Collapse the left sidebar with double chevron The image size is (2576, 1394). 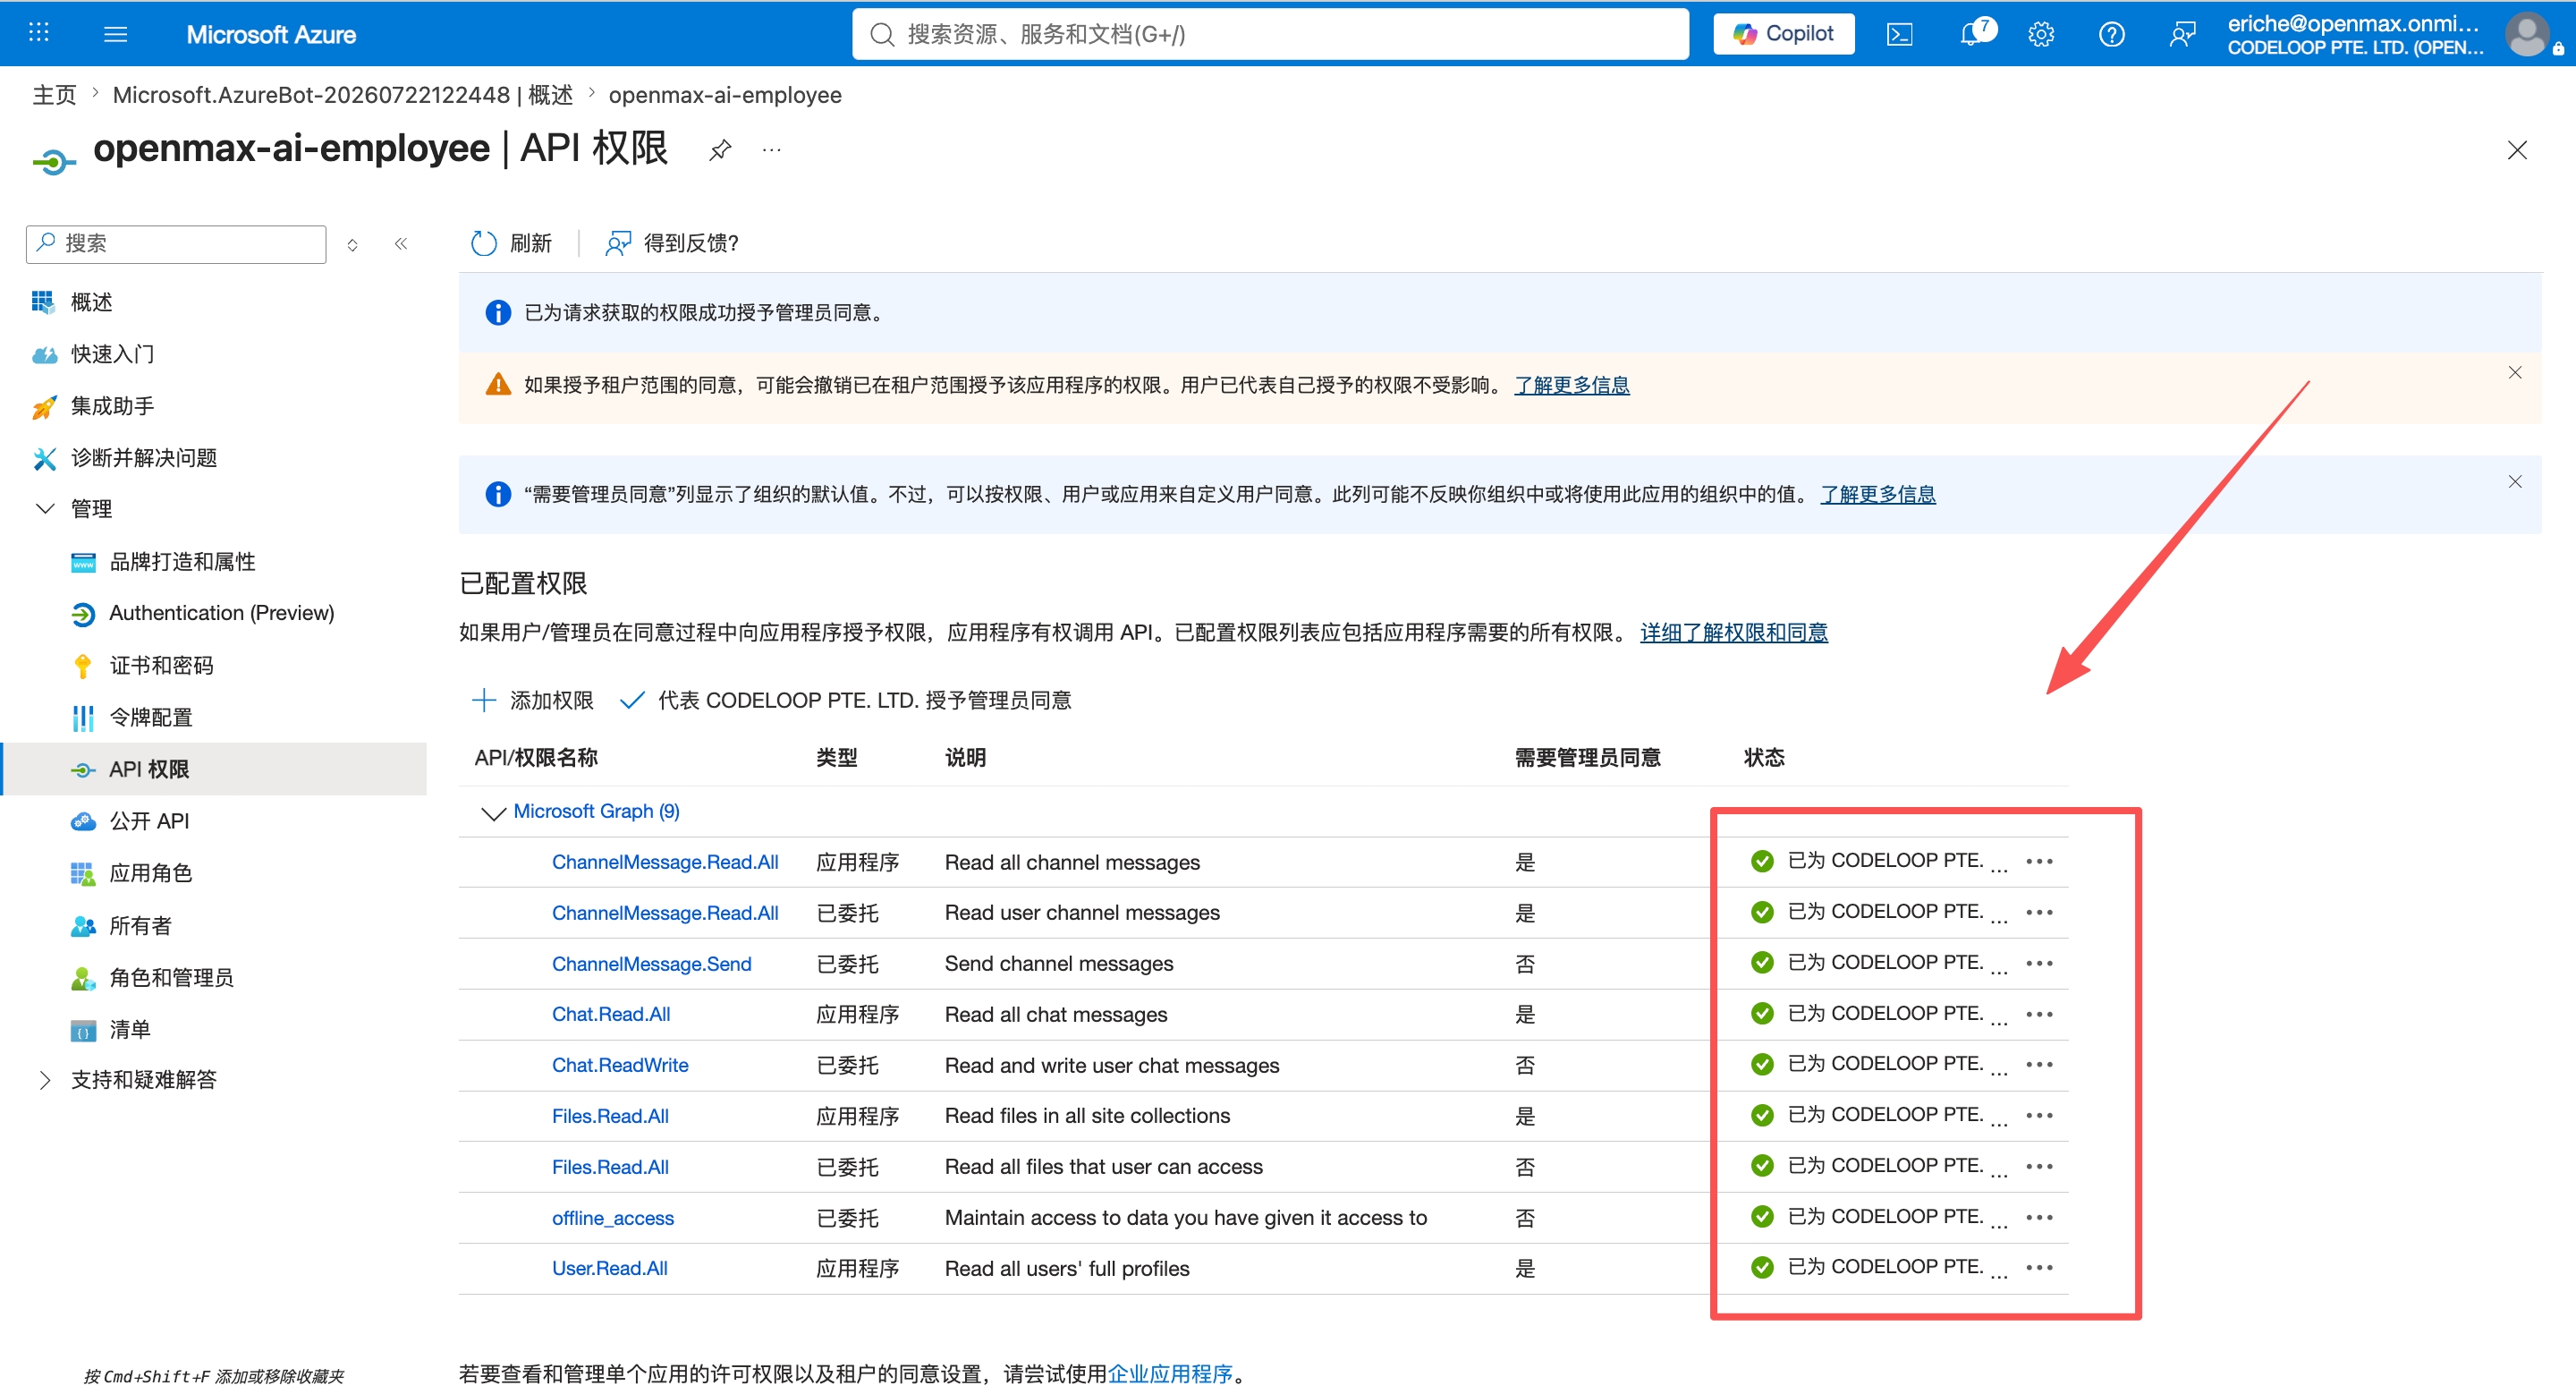click(401, 244)
